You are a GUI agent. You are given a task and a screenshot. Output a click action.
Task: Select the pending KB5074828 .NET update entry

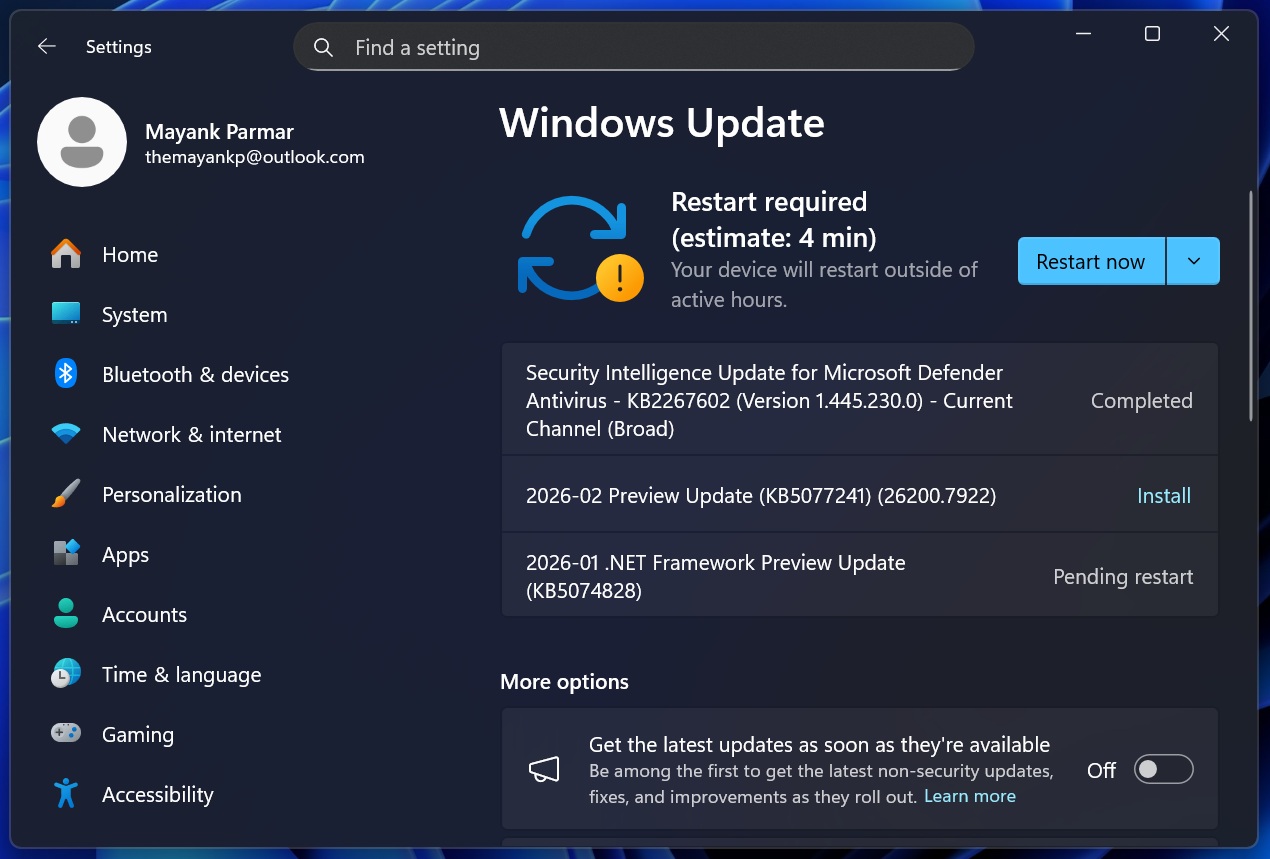click(x=715, y=575)
